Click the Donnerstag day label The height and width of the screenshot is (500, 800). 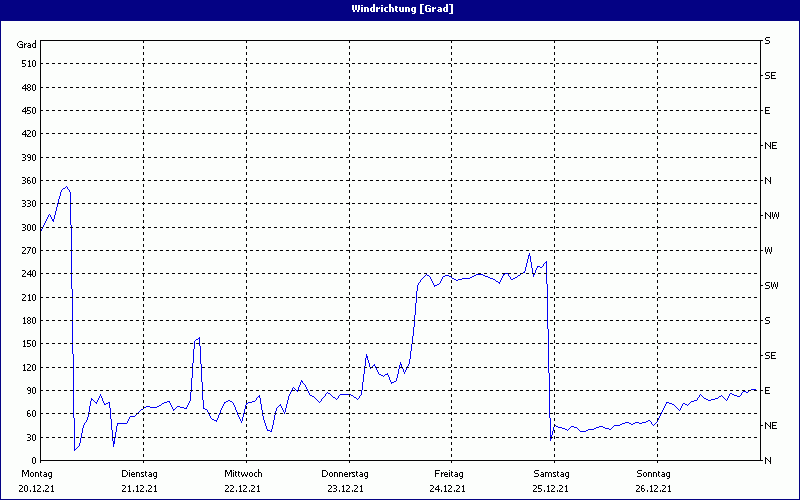(345, 473)
